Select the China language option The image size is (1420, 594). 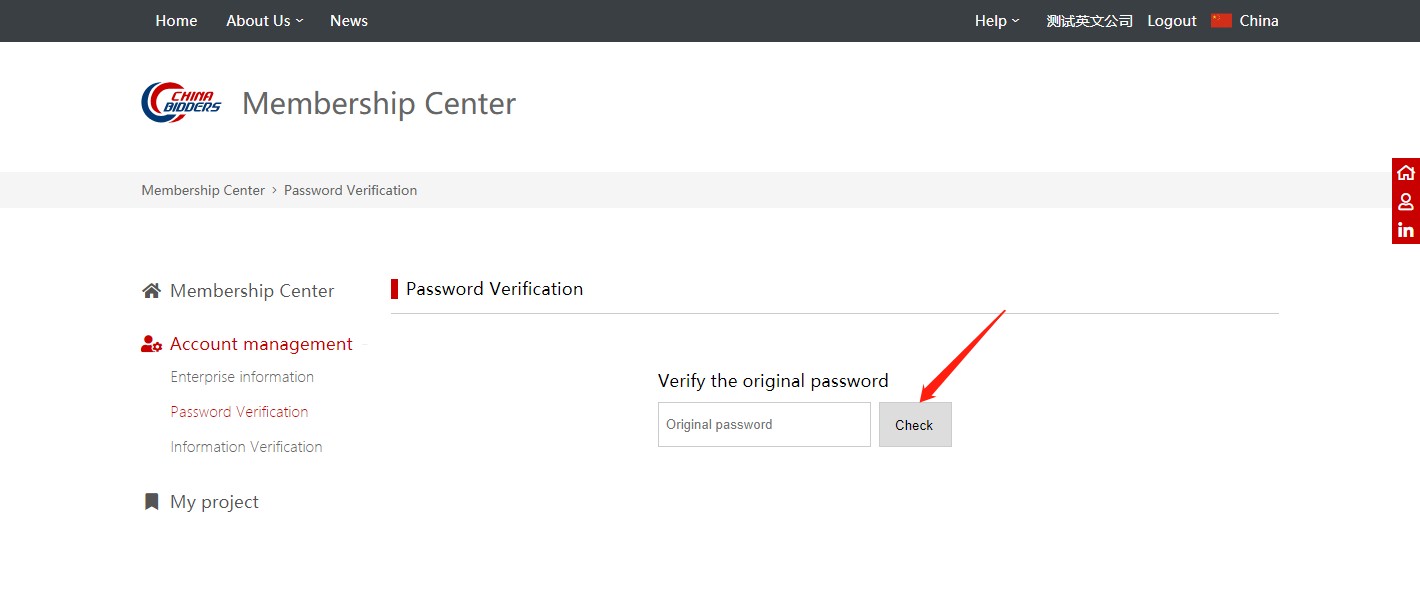(x=1259, y=20)
